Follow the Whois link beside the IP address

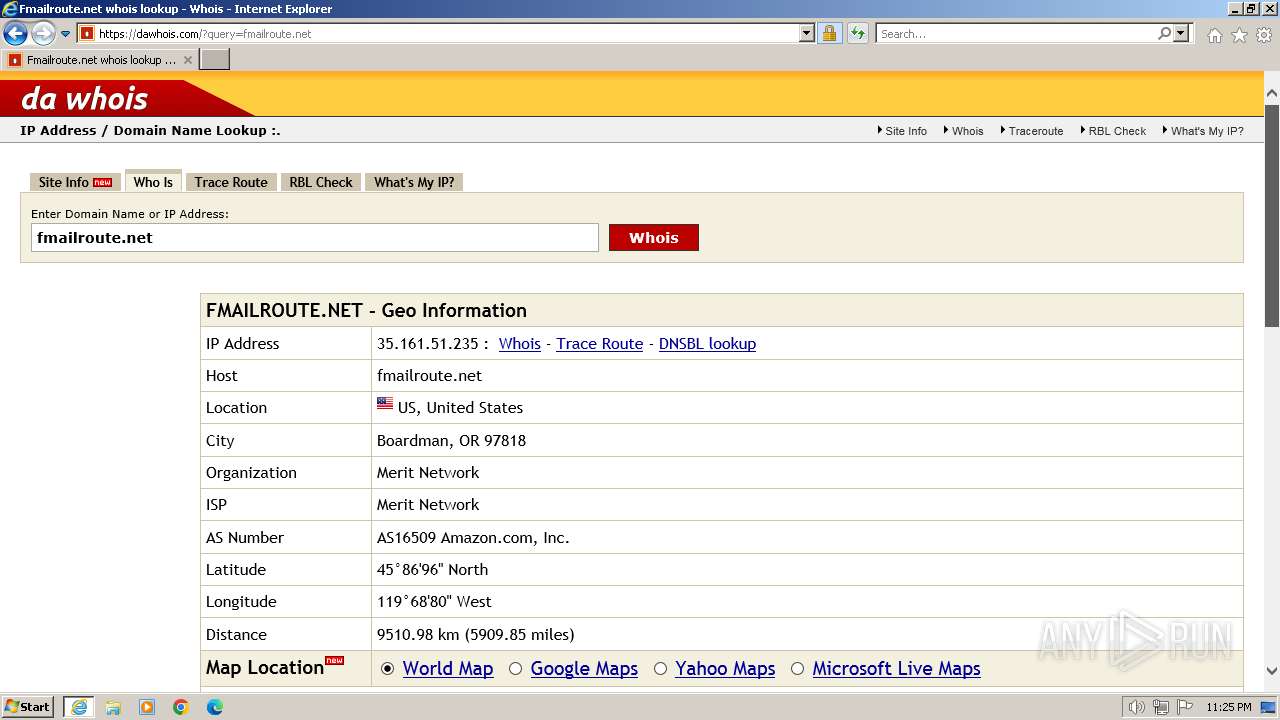[520, 343]
